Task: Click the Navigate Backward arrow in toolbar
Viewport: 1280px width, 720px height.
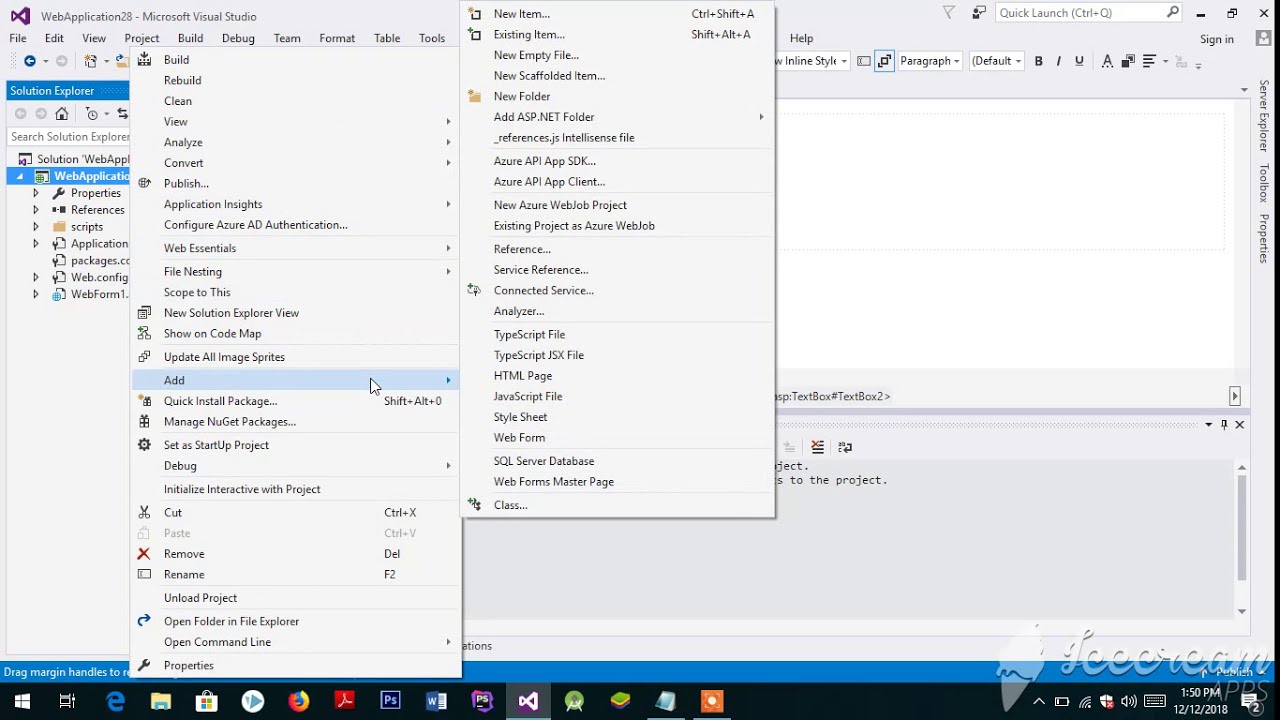Action: click(x=30, y=61)
